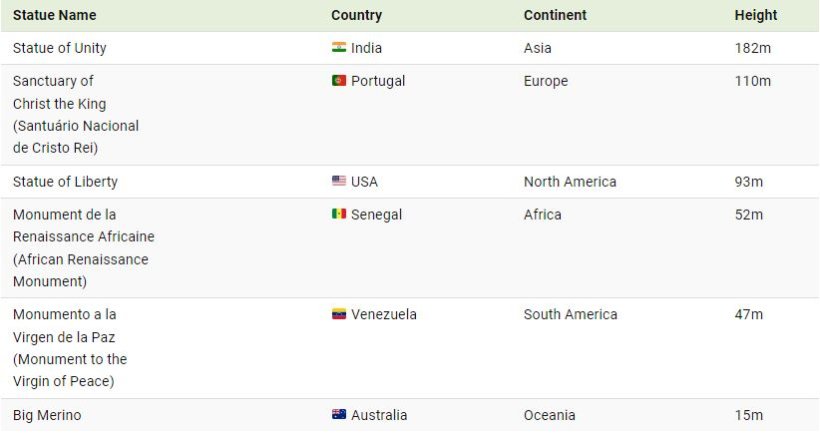Image resolution: width=820 pixels, height=440 pixels.
Task: Click the USA flag icon
Action: pyautogui.click(x=339, y=181)
